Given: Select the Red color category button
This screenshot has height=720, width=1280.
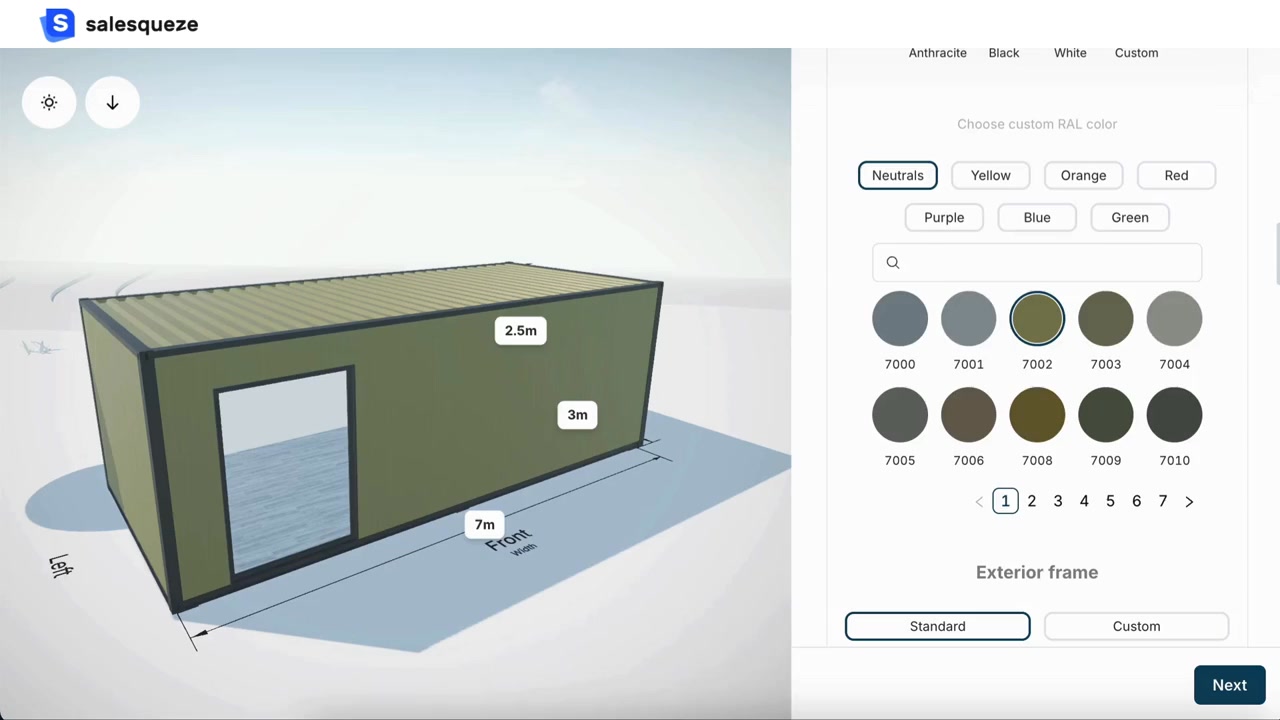Looking at the screenshot, I should [x=1176, y=175].
